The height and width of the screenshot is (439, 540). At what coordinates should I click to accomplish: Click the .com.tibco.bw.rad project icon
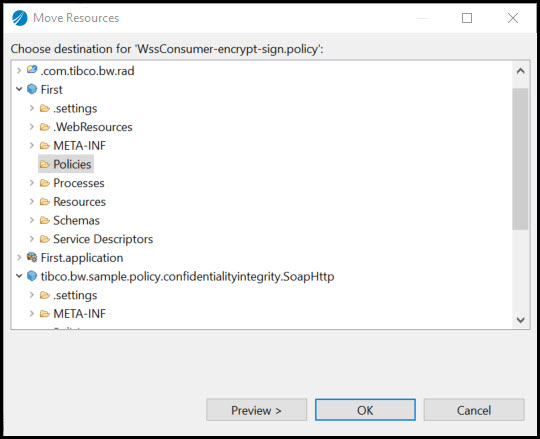pyautogui.click(x=32, y=70)
